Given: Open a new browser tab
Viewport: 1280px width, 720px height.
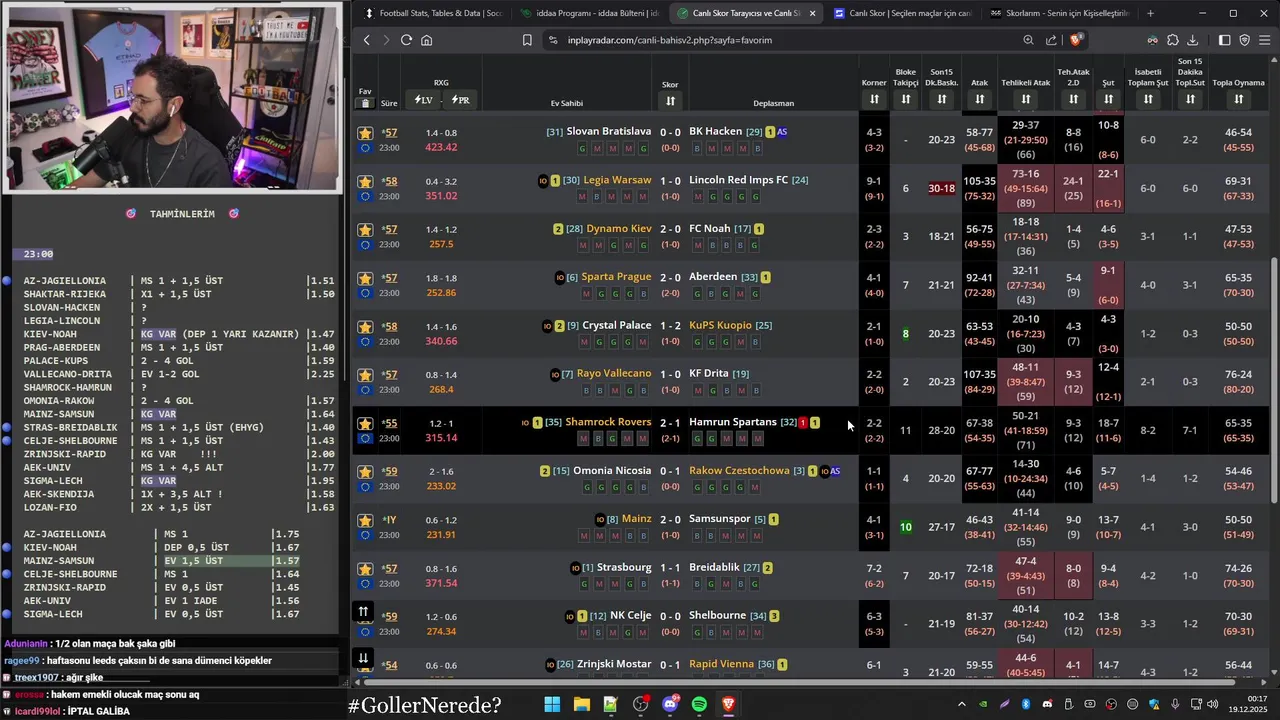Looking at the screenshot, I should point(1150,13).
